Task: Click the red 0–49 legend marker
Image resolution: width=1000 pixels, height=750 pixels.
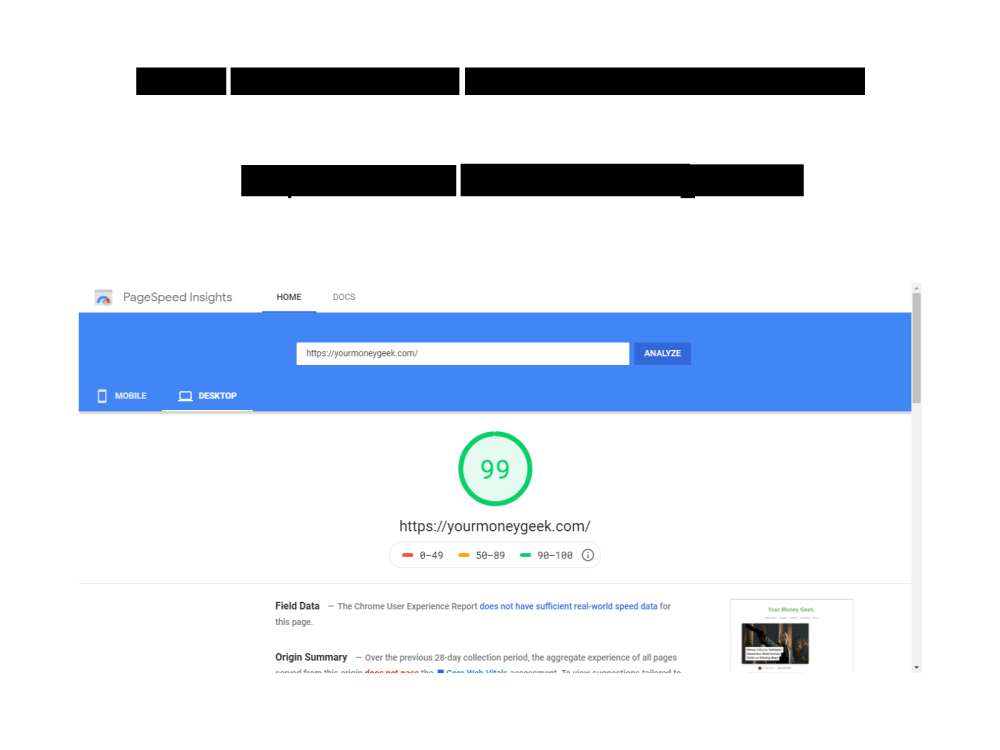Action: (x=408, y=555)
